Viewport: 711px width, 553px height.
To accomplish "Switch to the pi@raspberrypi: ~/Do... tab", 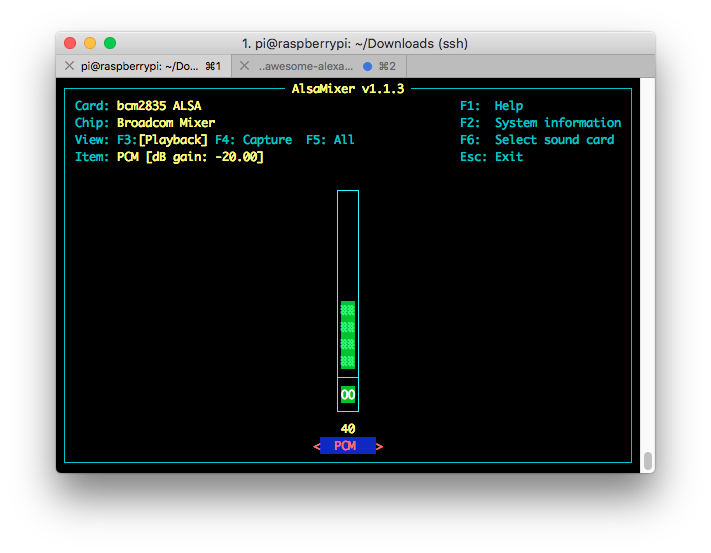I will coord(144,66).
